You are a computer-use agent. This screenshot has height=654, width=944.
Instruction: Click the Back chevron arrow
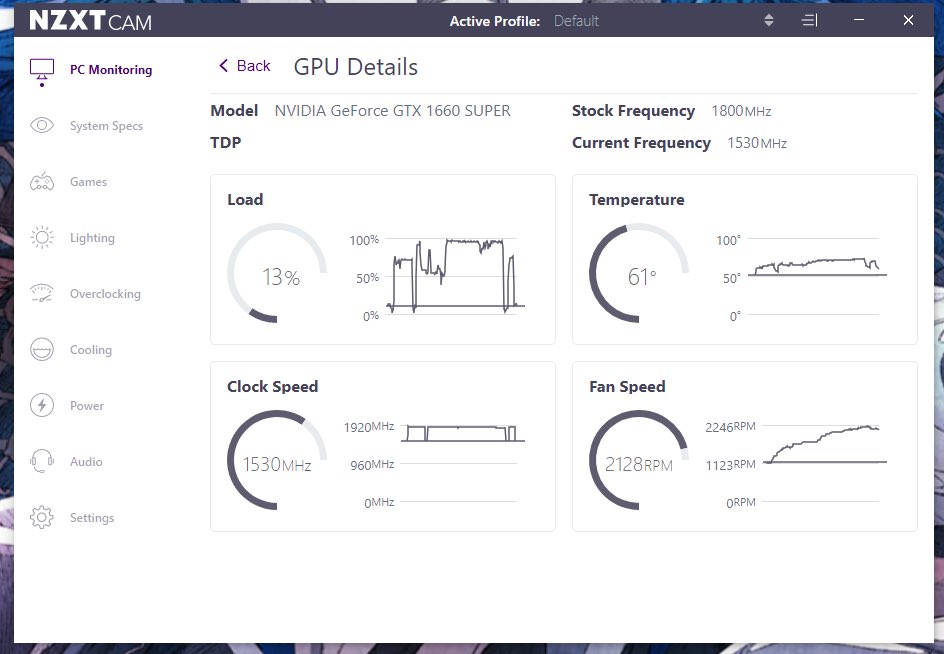(223, 66)
